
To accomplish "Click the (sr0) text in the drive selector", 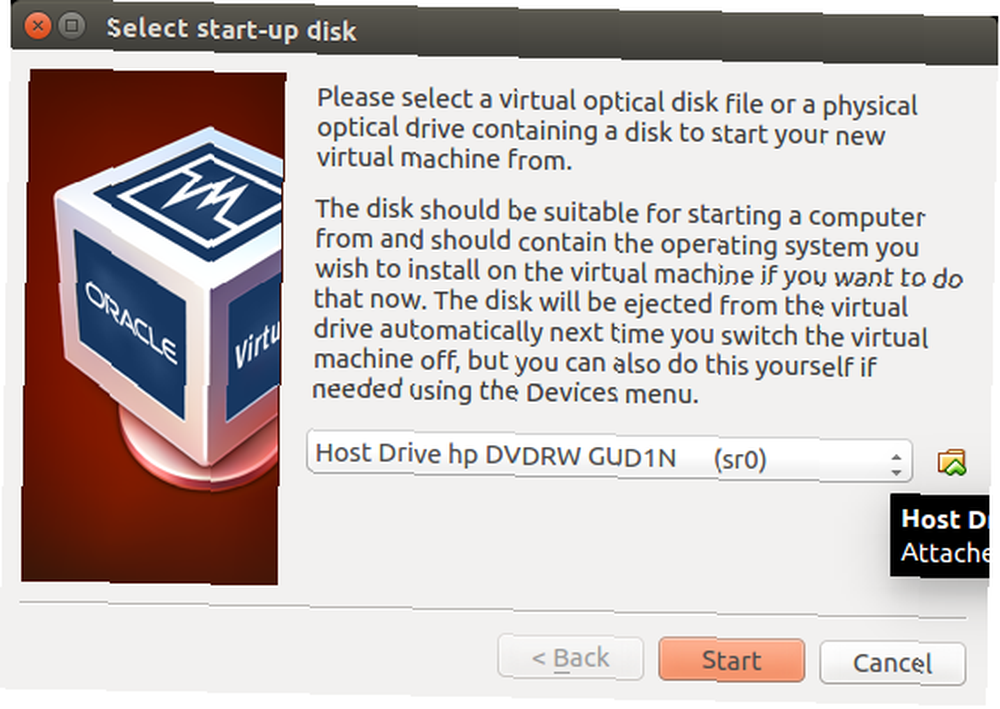I will (x=740, y=458).
